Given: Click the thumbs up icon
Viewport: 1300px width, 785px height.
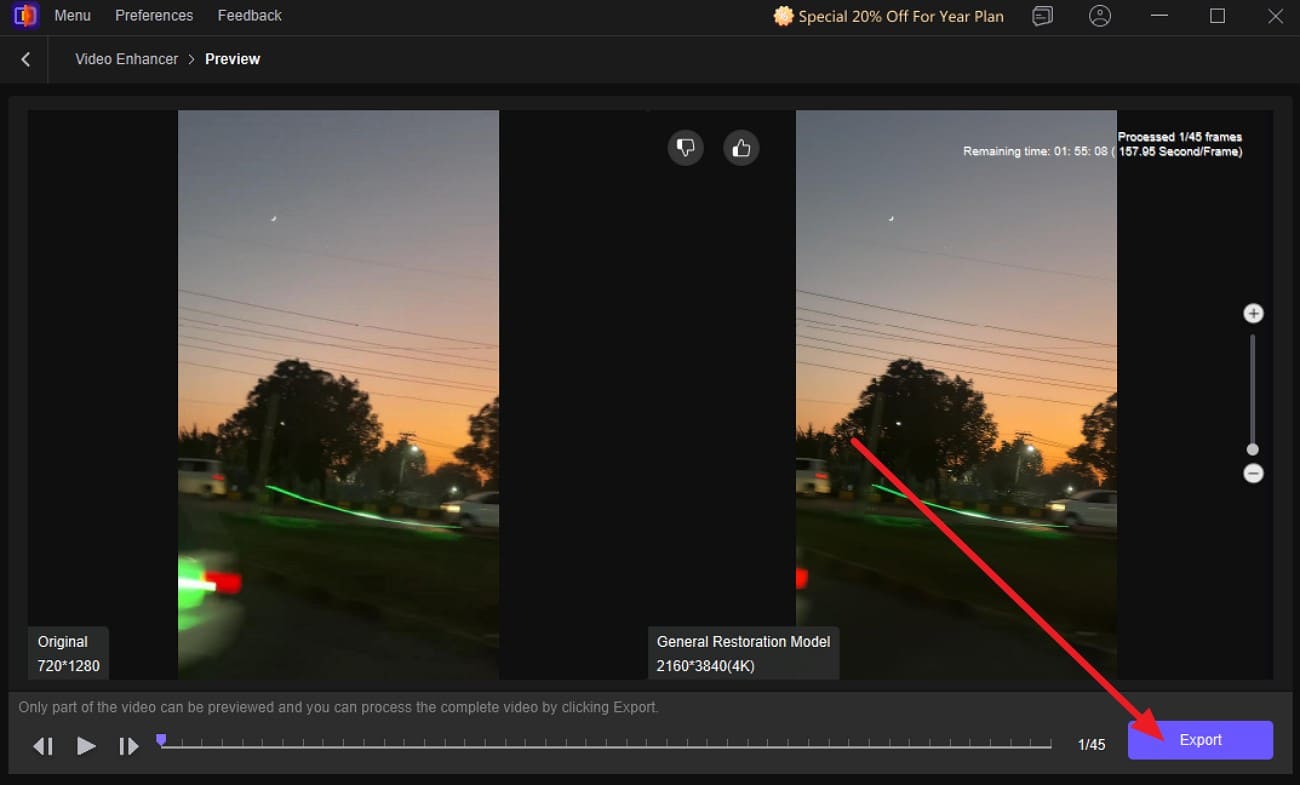Looking at the screenshot, I should (x=741, y=148).
